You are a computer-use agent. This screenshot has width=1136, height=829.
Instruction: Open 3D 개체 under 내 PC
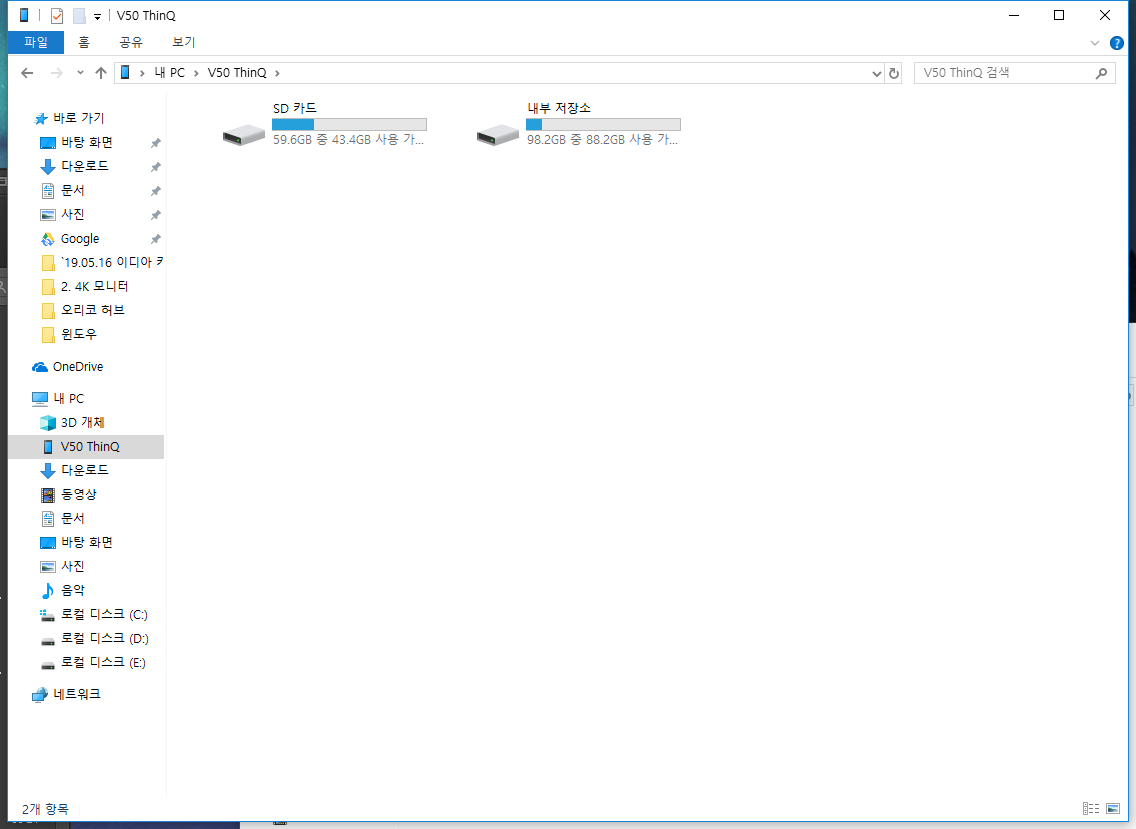click(x=82, y=422)
